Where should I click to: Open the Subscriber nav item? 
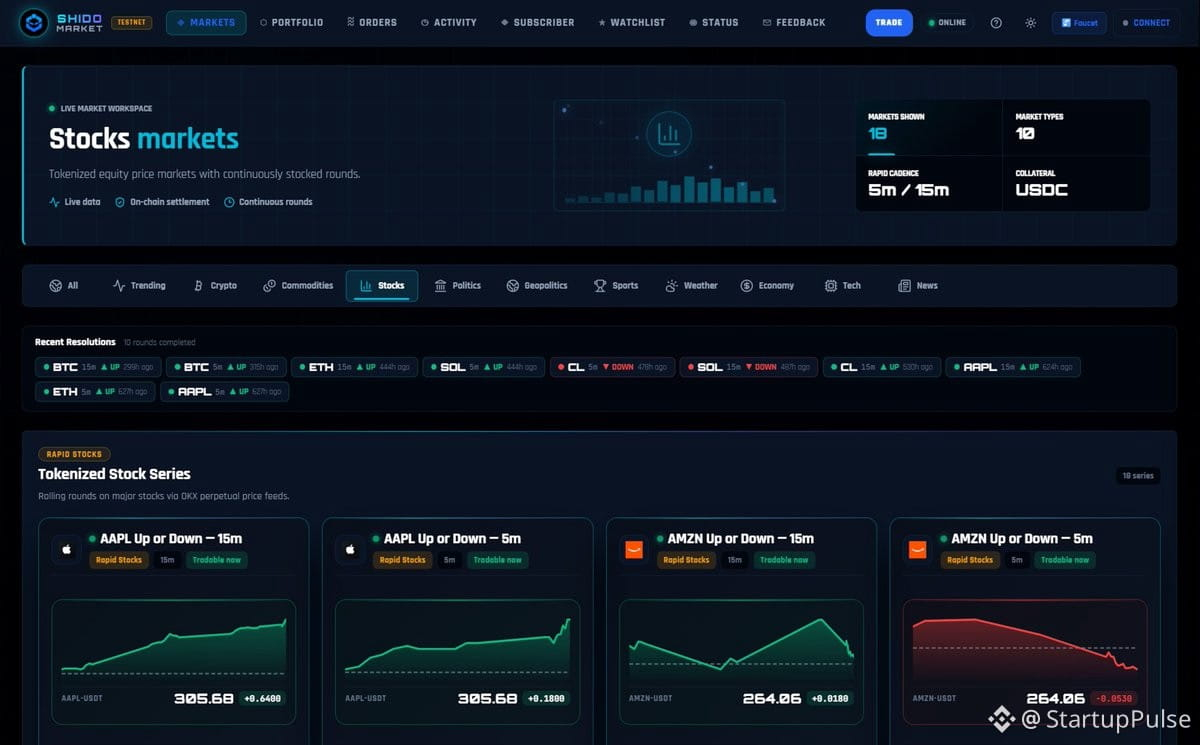pos(538,22)
